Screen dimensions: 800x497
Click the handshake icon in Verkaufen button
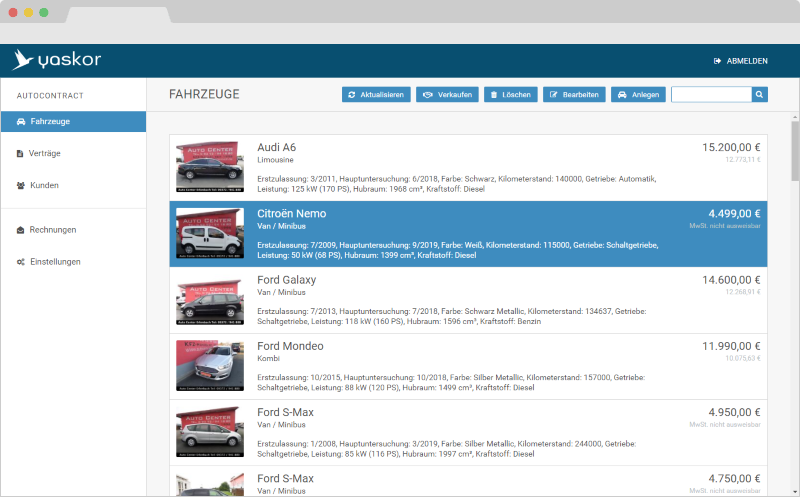428,94
